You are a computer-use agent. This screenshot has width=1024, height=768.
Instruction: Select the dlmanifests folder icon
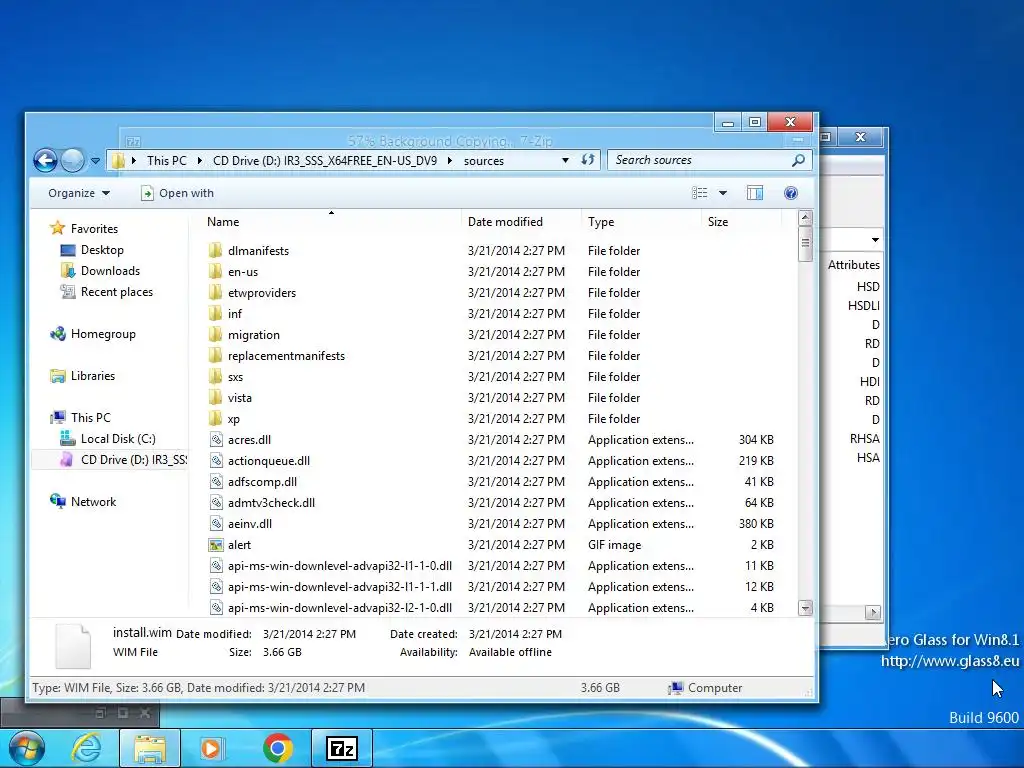[216, 250]
